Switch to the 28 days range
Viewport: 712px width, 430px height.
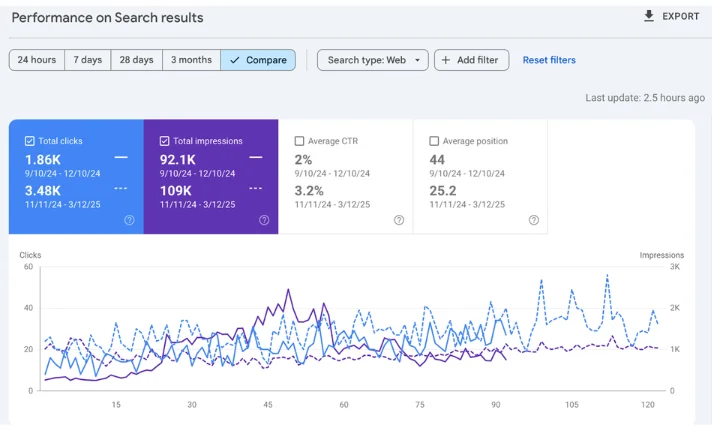tap(136, 60)
